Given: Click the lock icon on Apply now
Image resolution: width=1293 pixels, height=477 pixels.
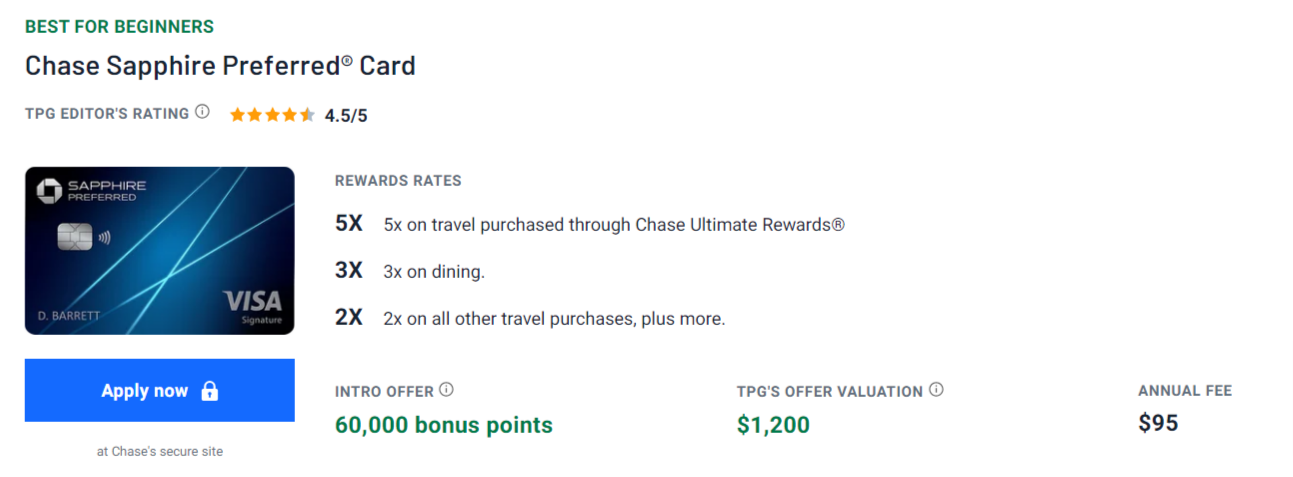Looking at the screenshot, I should pyautogui.click(x=209, y=391).
